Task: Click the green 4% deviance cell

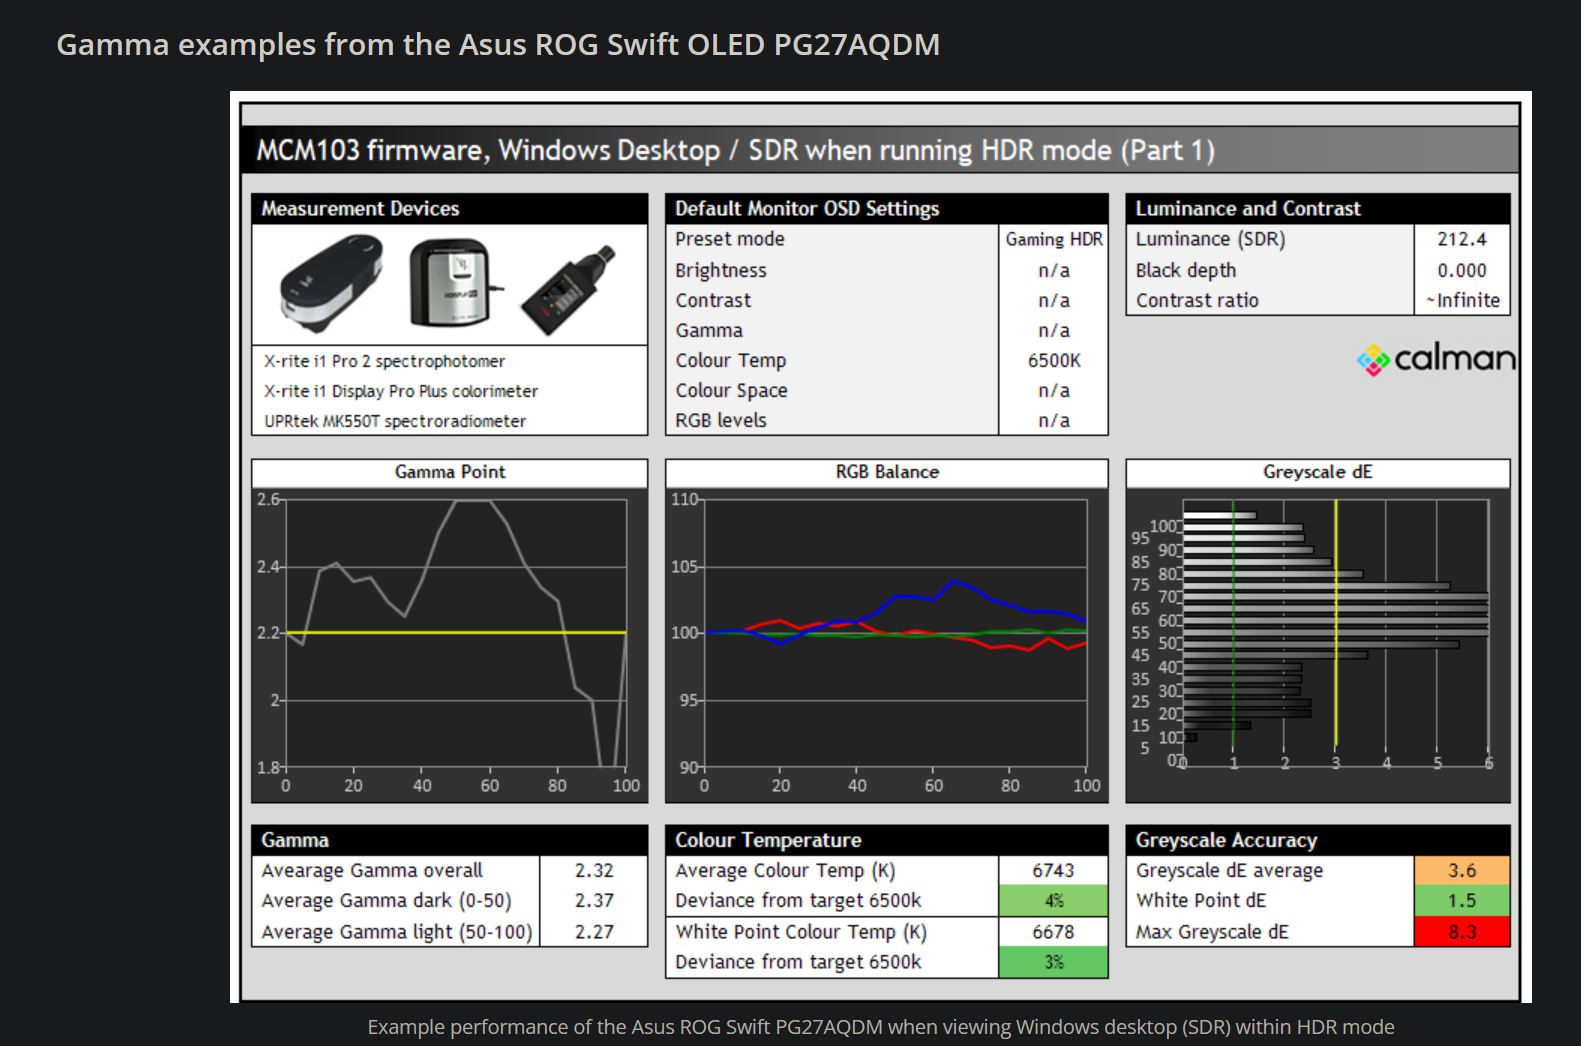Action: point(1054,901)
